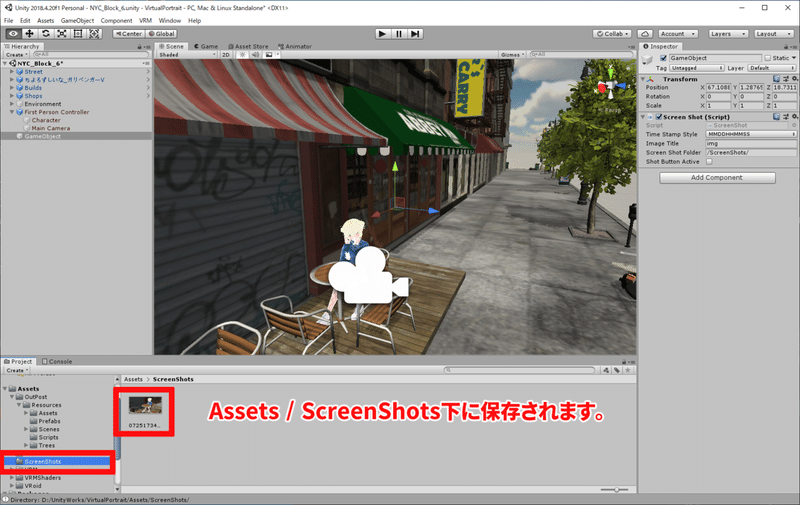Screen dimensions: 800x505
Task: Toggle Inspector panel lock icon
Action: pos(787,46)
